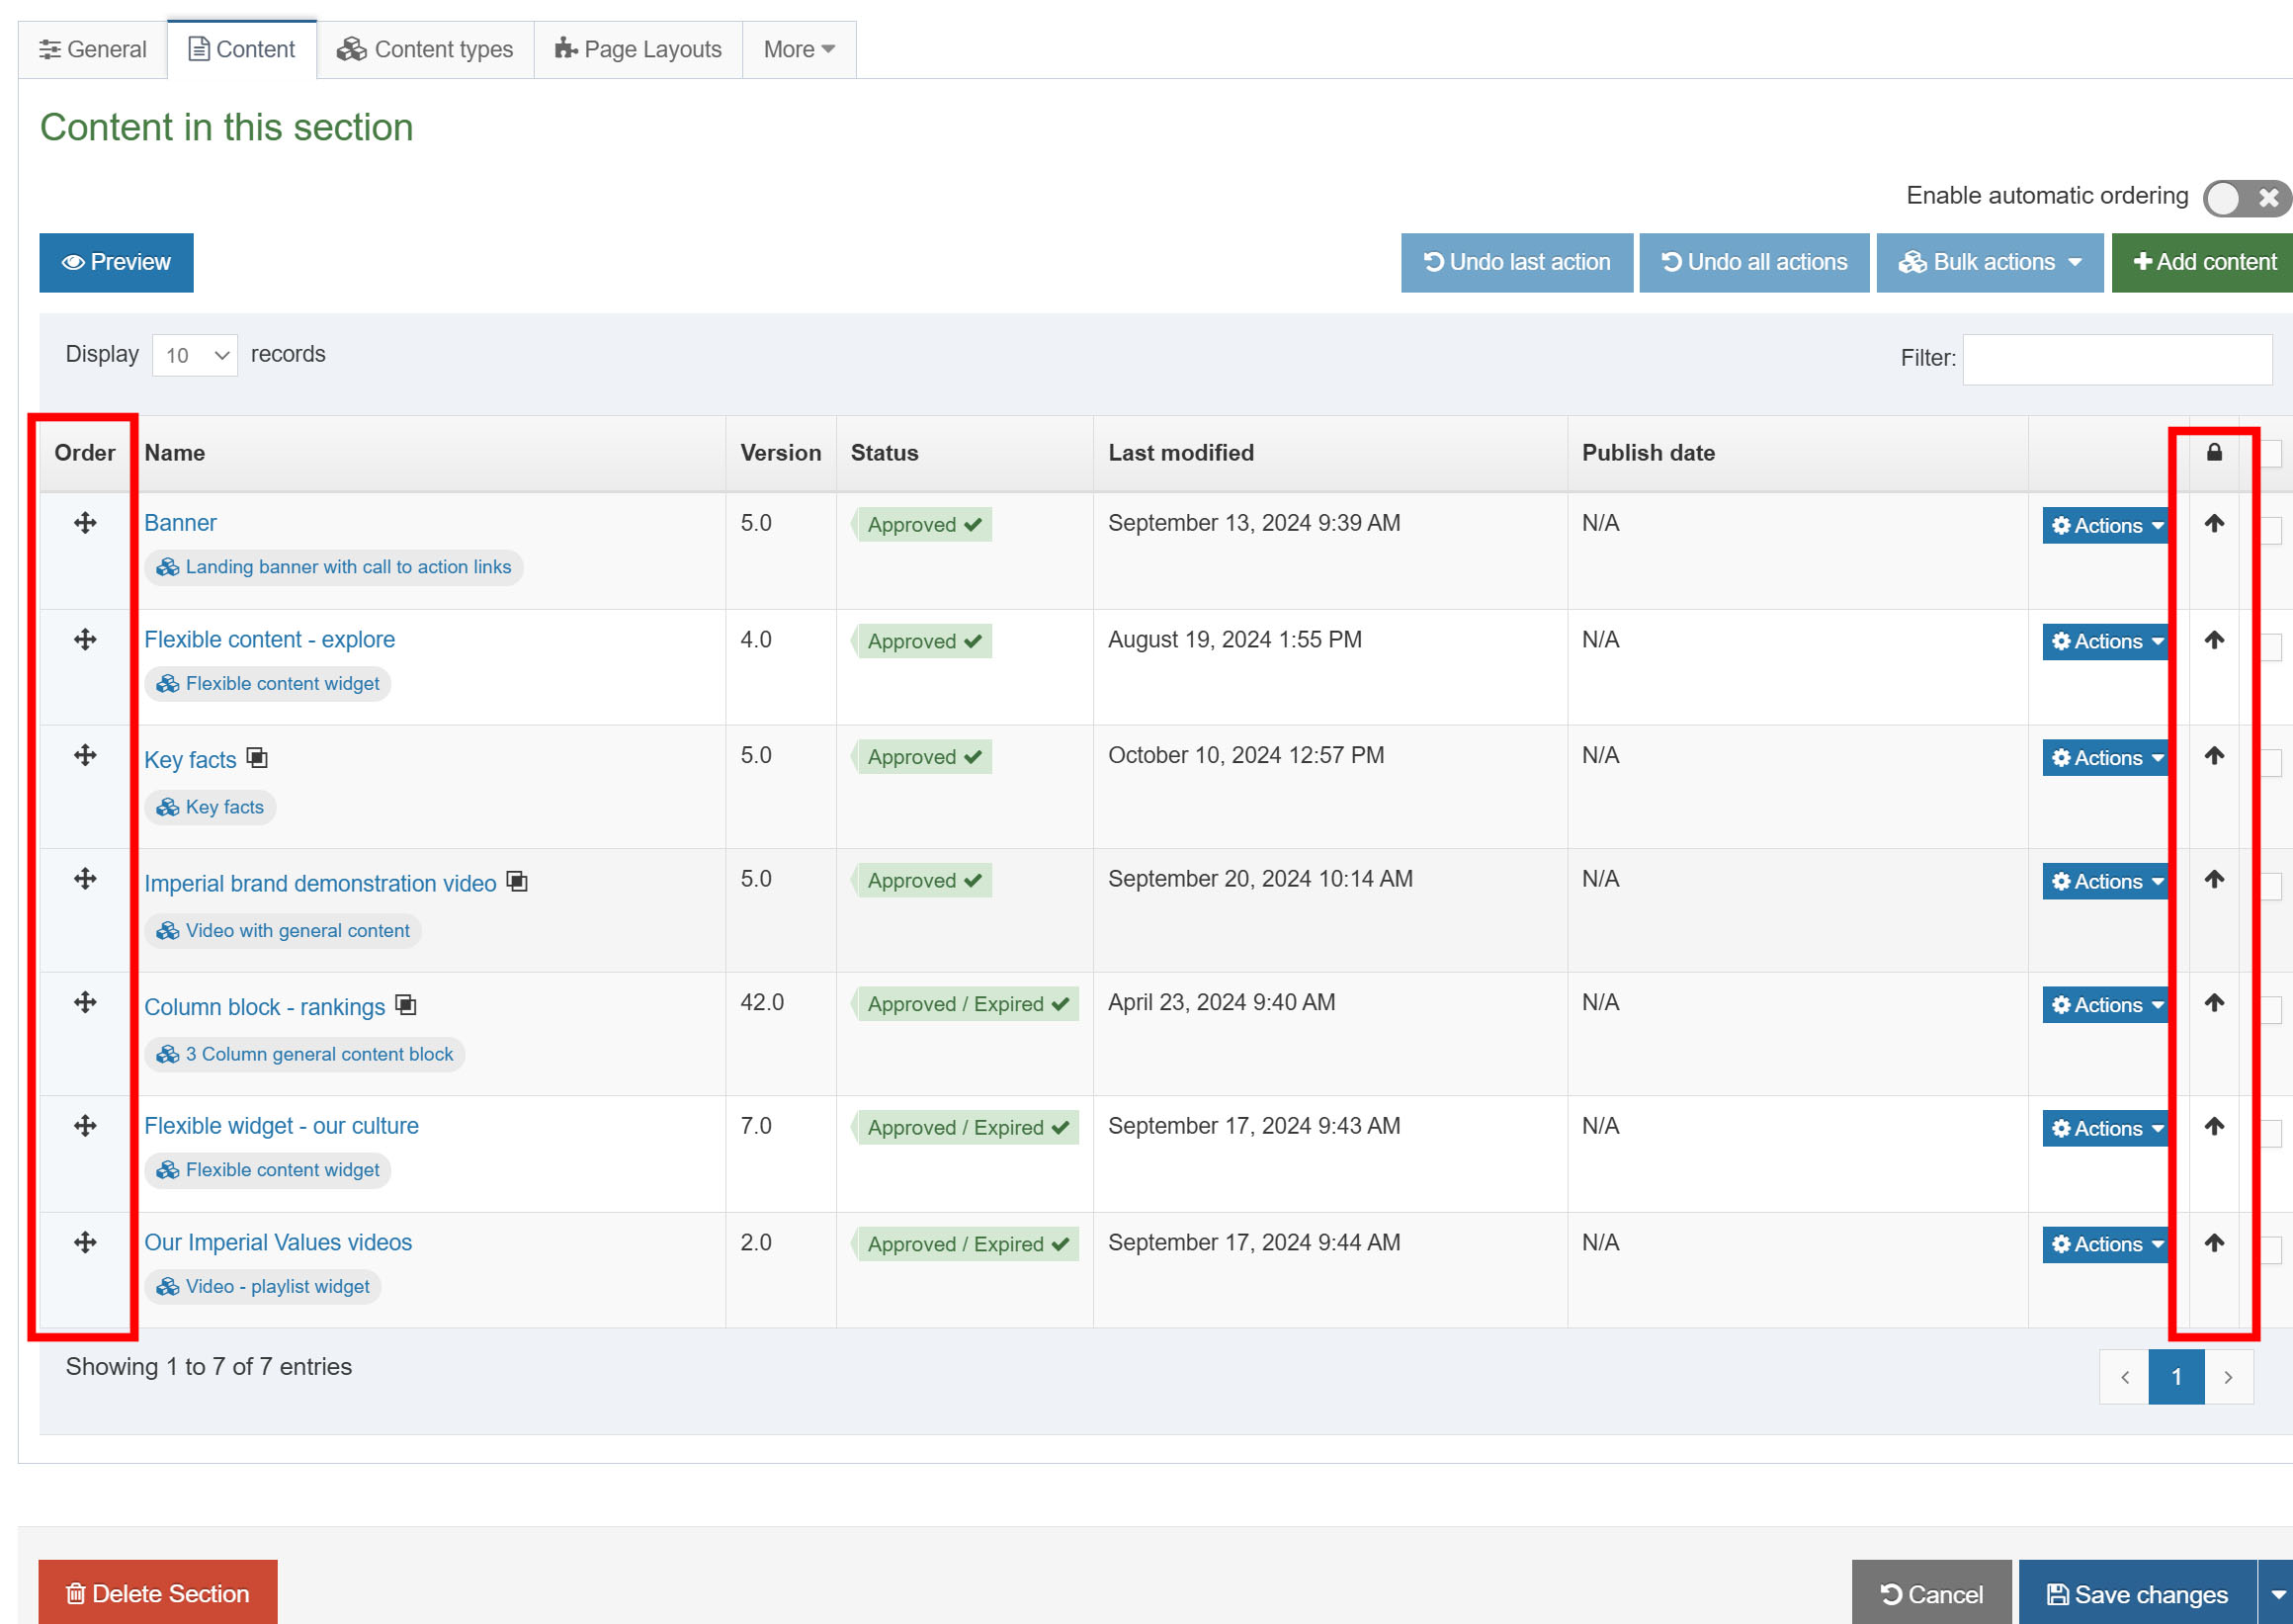Switch to the Content types tab

(426, 50)
